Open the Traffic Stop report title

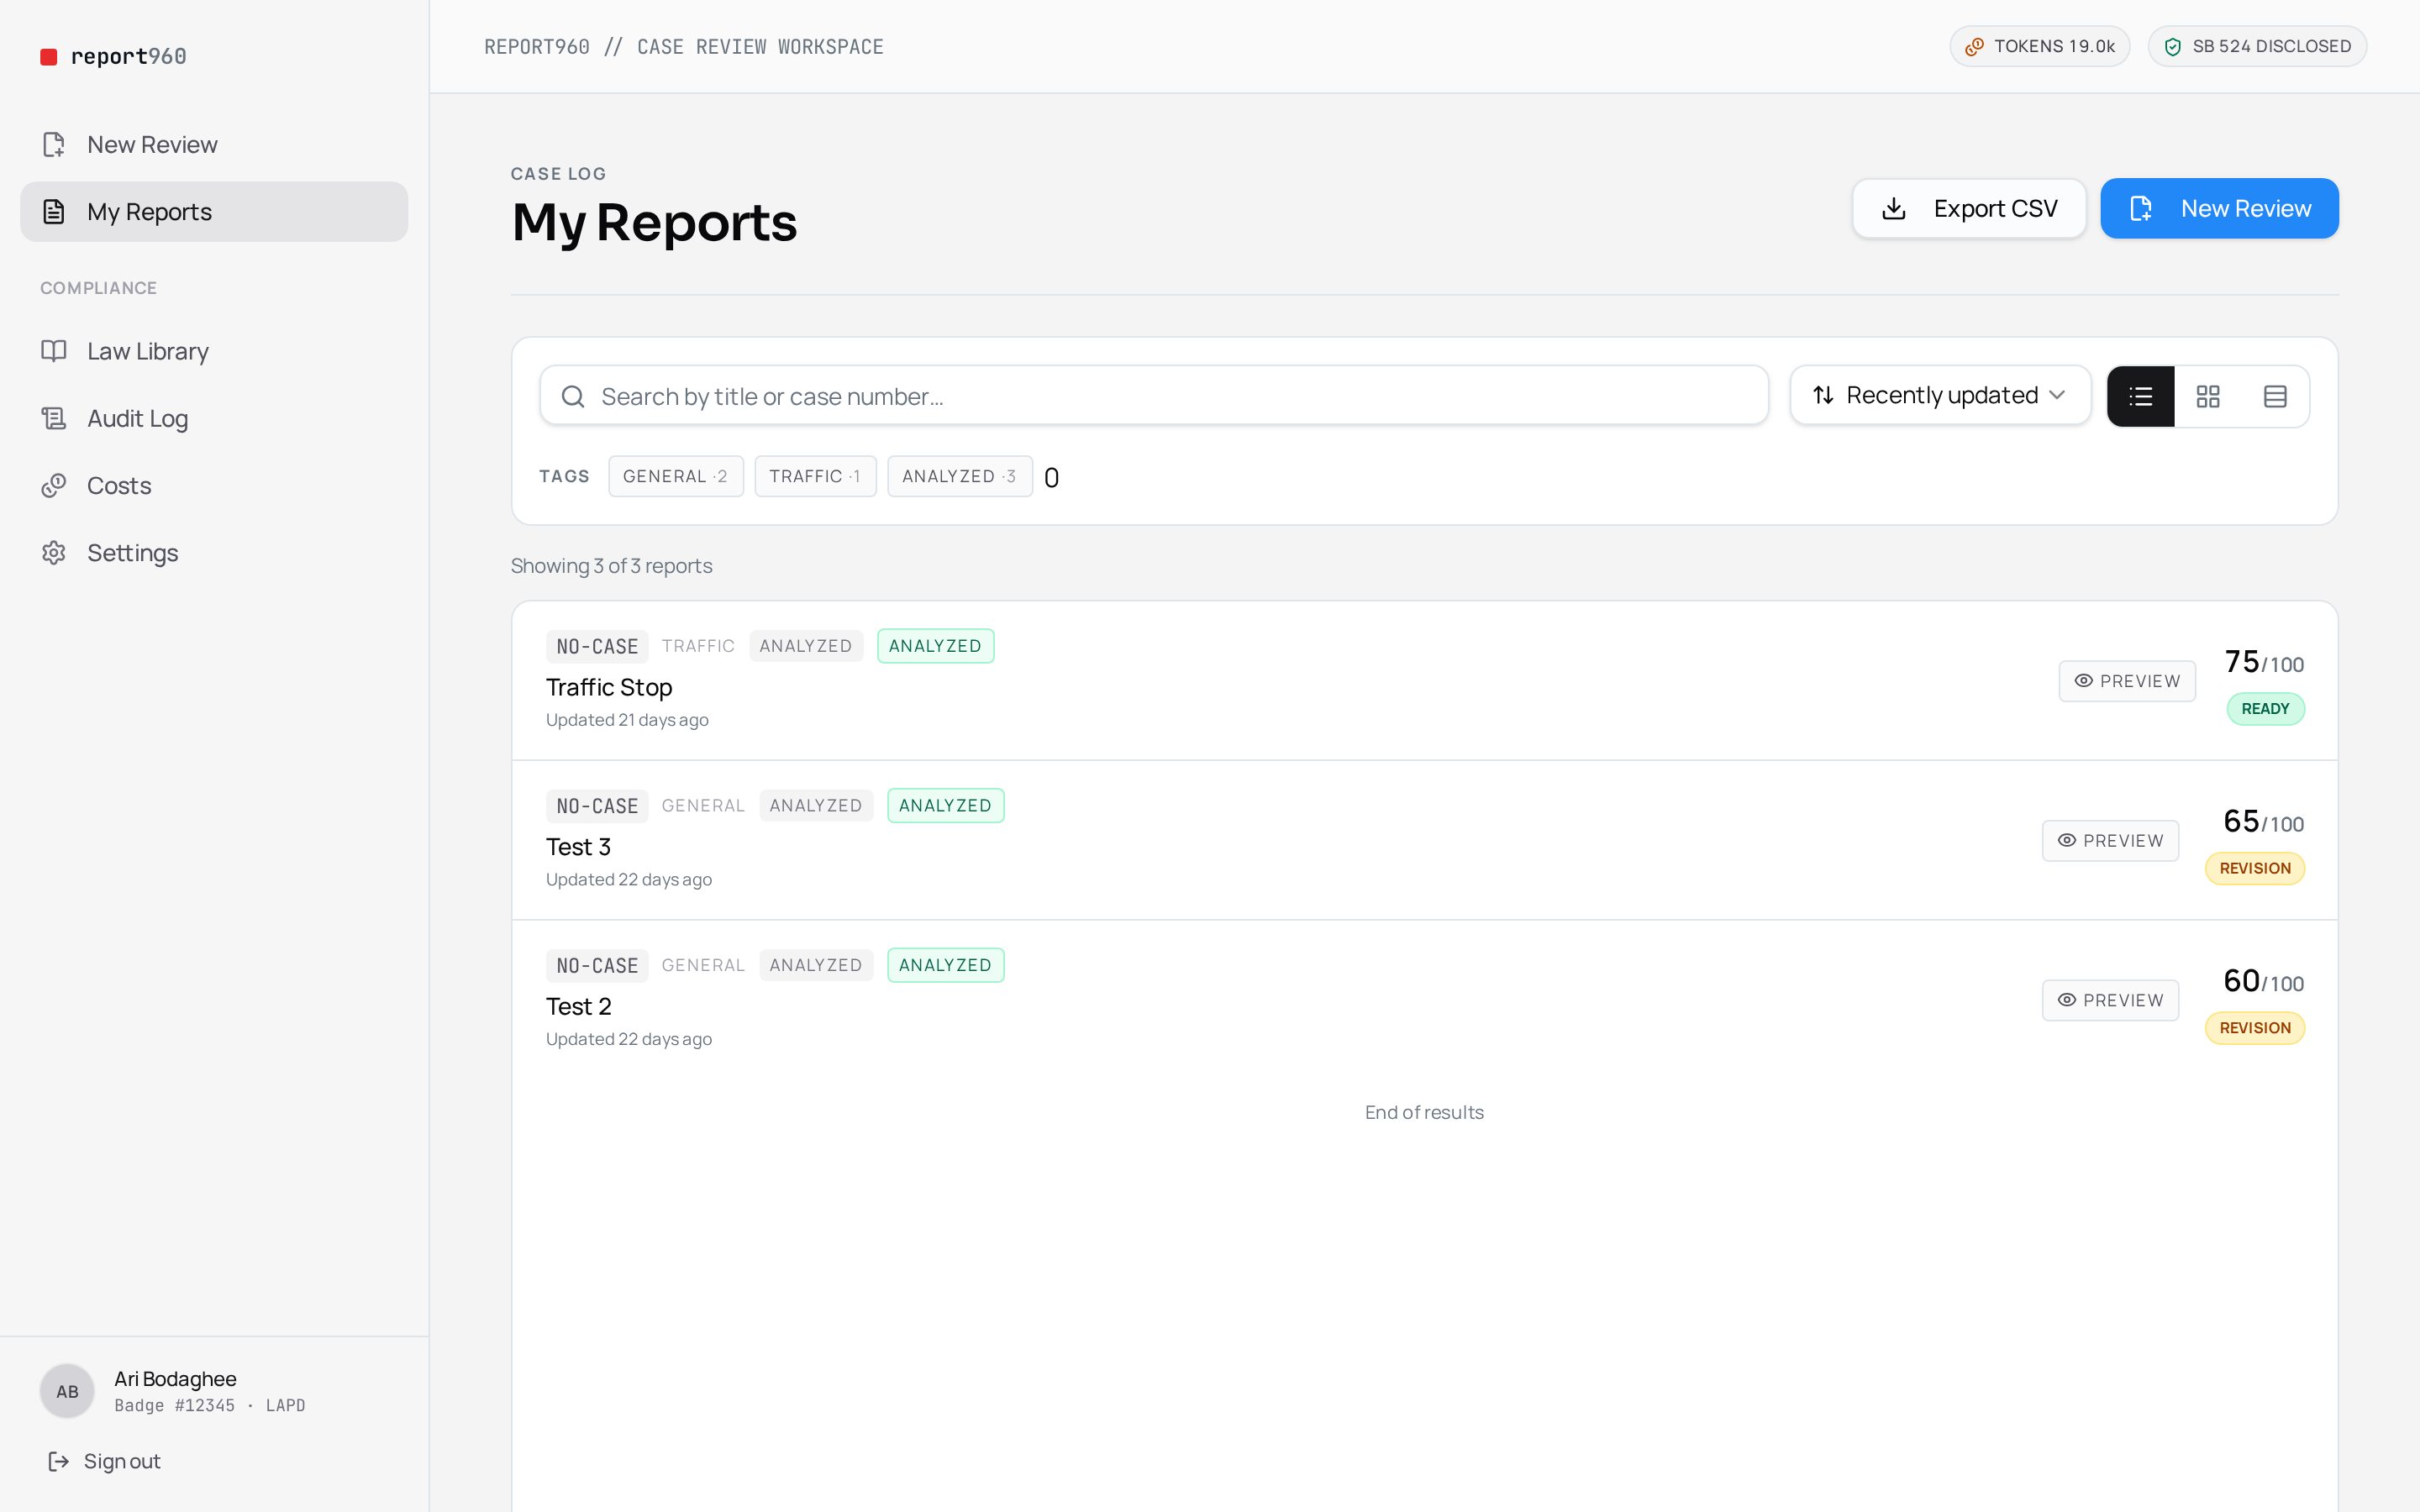point(609,687)
